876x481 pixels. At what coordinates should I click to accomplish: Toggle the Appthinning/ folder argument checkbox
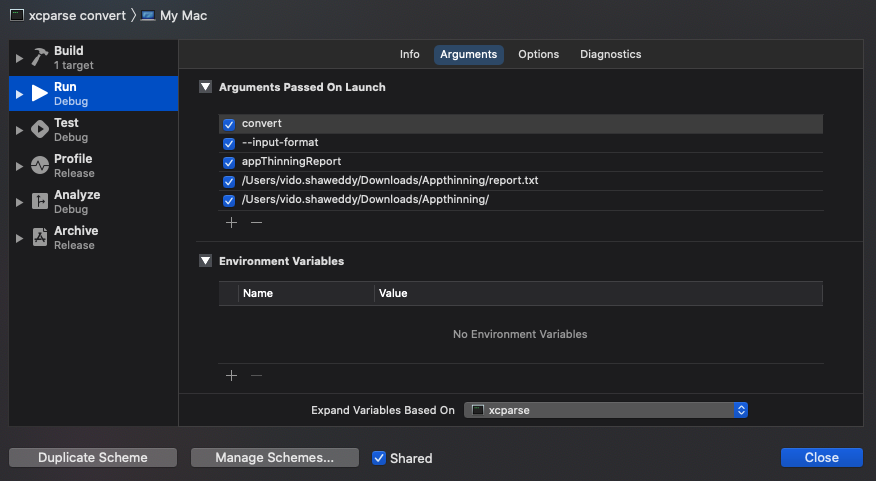[229, 201]
